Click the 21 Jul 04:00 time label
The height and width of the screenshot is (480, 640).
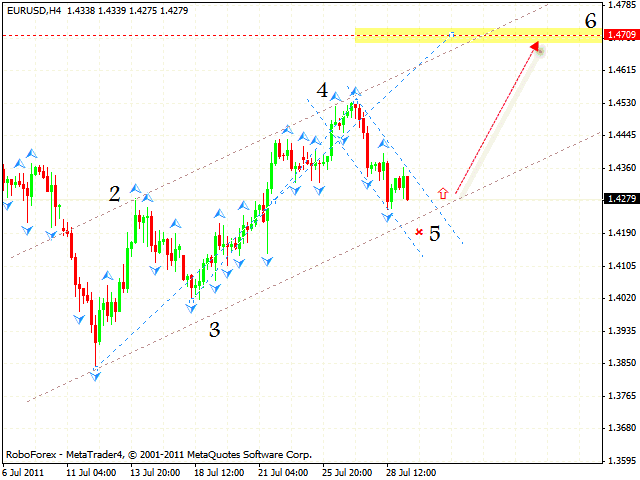[x=283, y=473]
